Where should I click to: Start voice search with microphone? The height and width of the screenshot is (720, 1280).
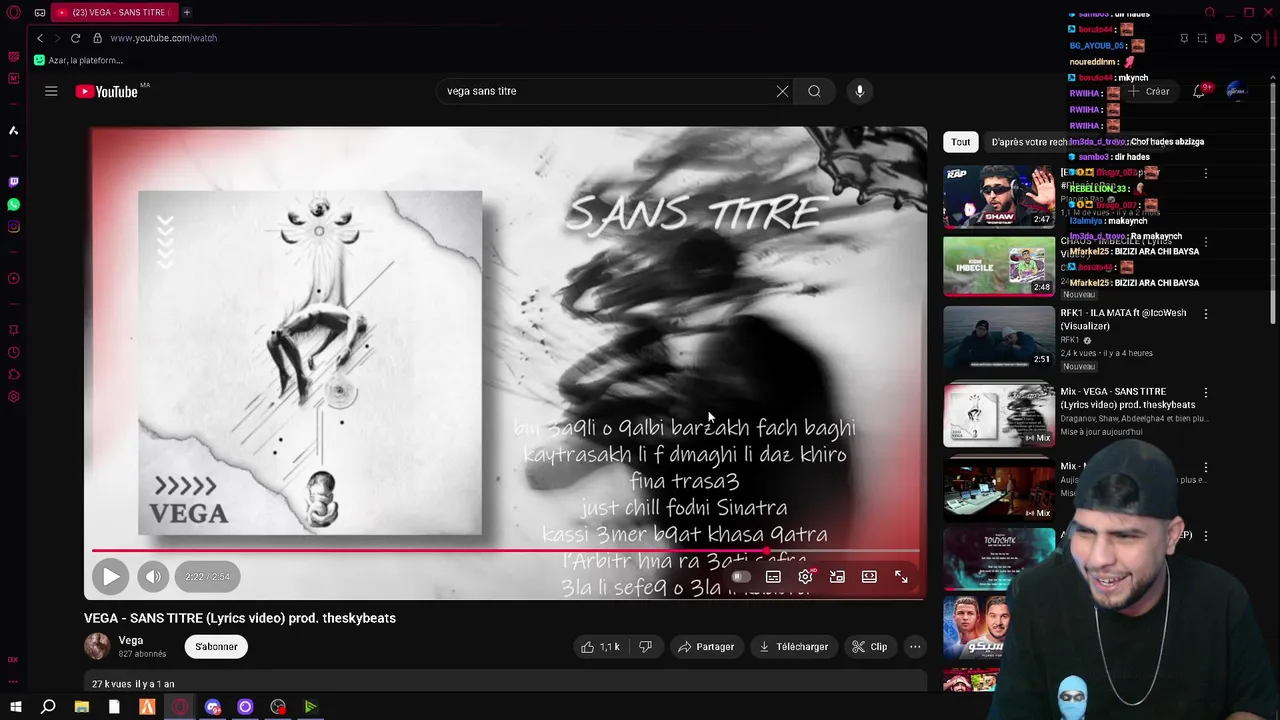click(x=860, y=91)
